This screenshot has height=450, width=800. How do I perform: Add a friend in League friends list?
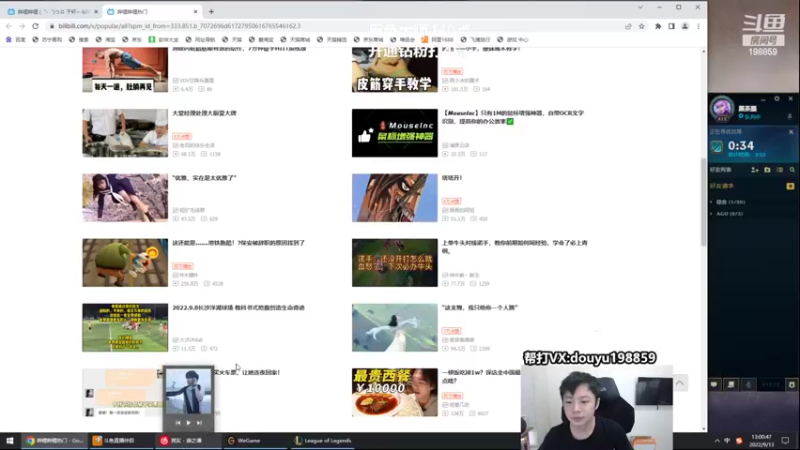pos(755,170)
